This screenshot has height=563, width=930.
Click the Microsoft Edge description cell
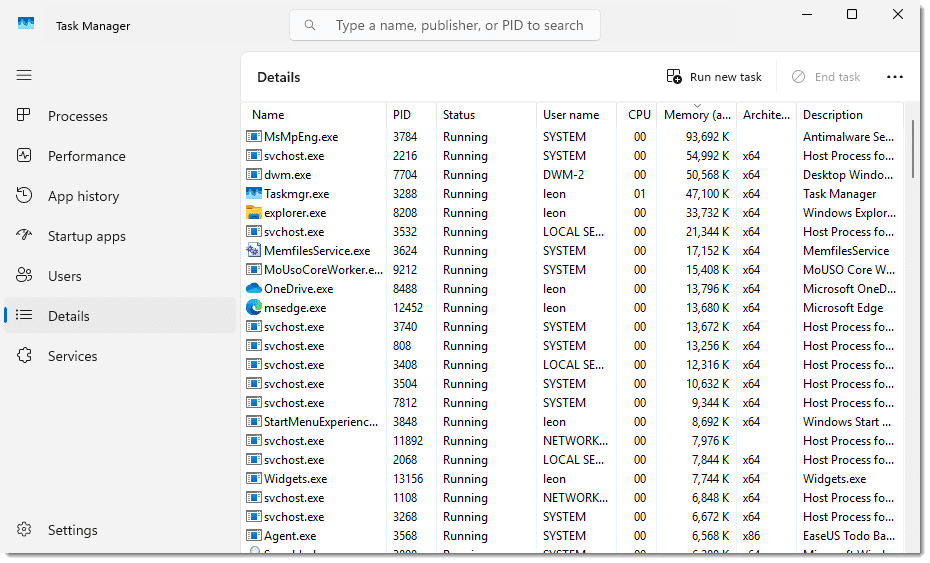[843, 307]
